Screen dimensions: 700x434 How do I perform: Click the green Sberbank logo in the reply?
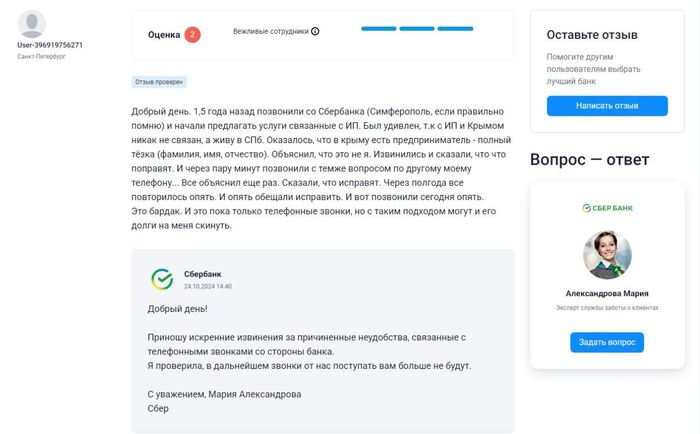[161, 279]
